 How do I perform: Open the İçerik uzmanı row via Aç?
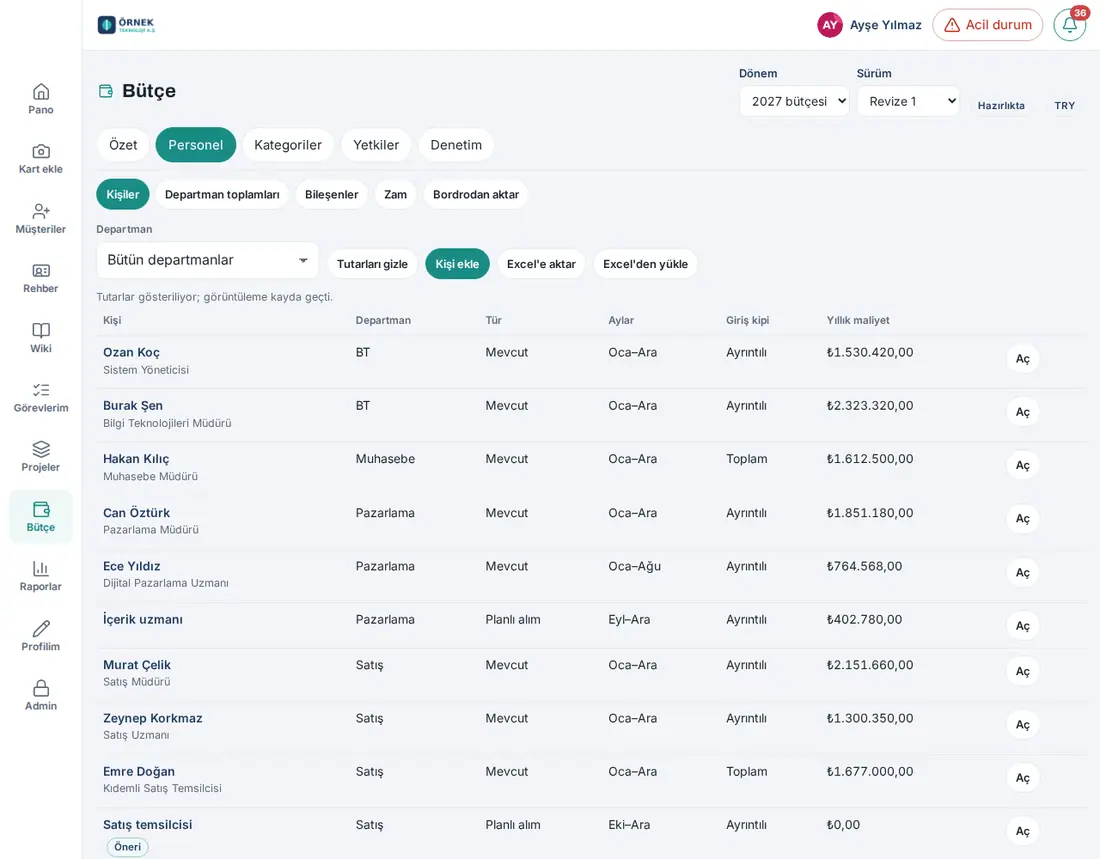coord(1023,626)
